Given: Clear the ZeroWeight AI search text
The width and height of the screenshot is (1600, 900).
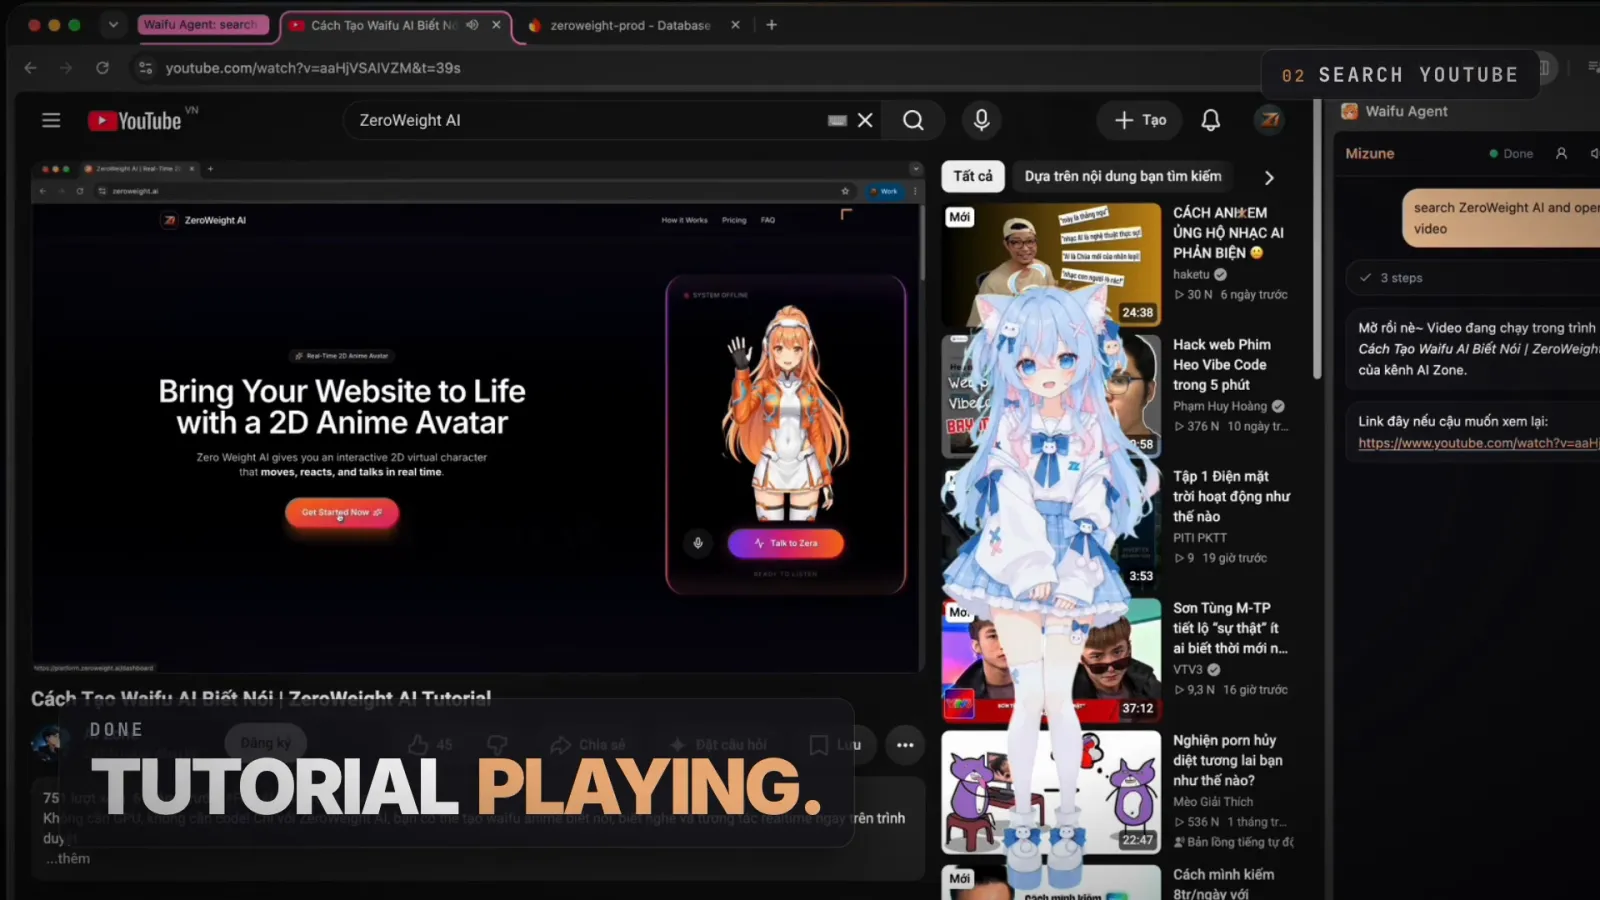Looking at the screenshot, I should click(x=865, y=120).
